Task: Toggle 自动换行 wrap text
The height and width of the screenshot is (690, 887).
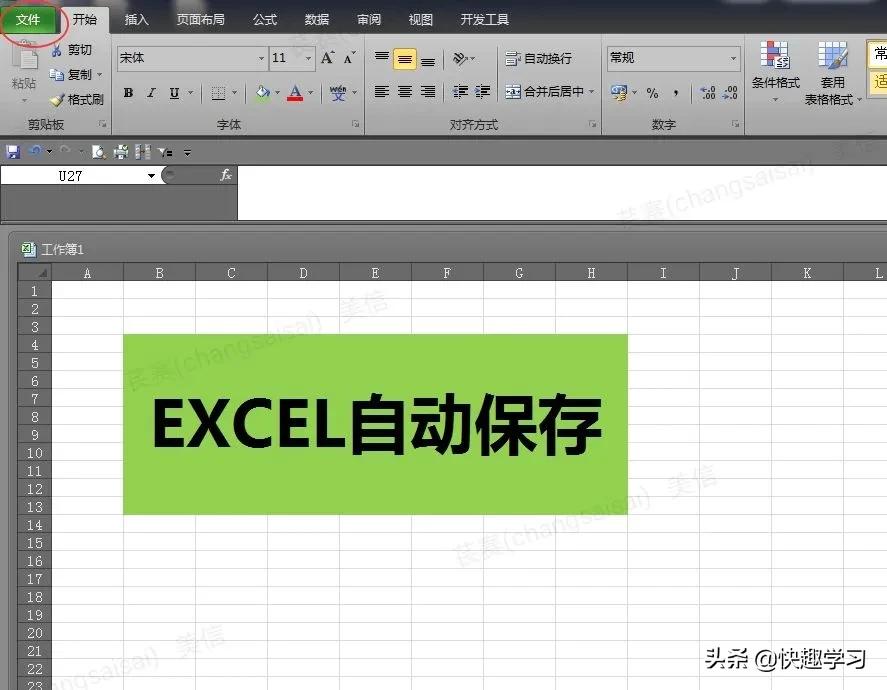Action: [x=539, y=58]
